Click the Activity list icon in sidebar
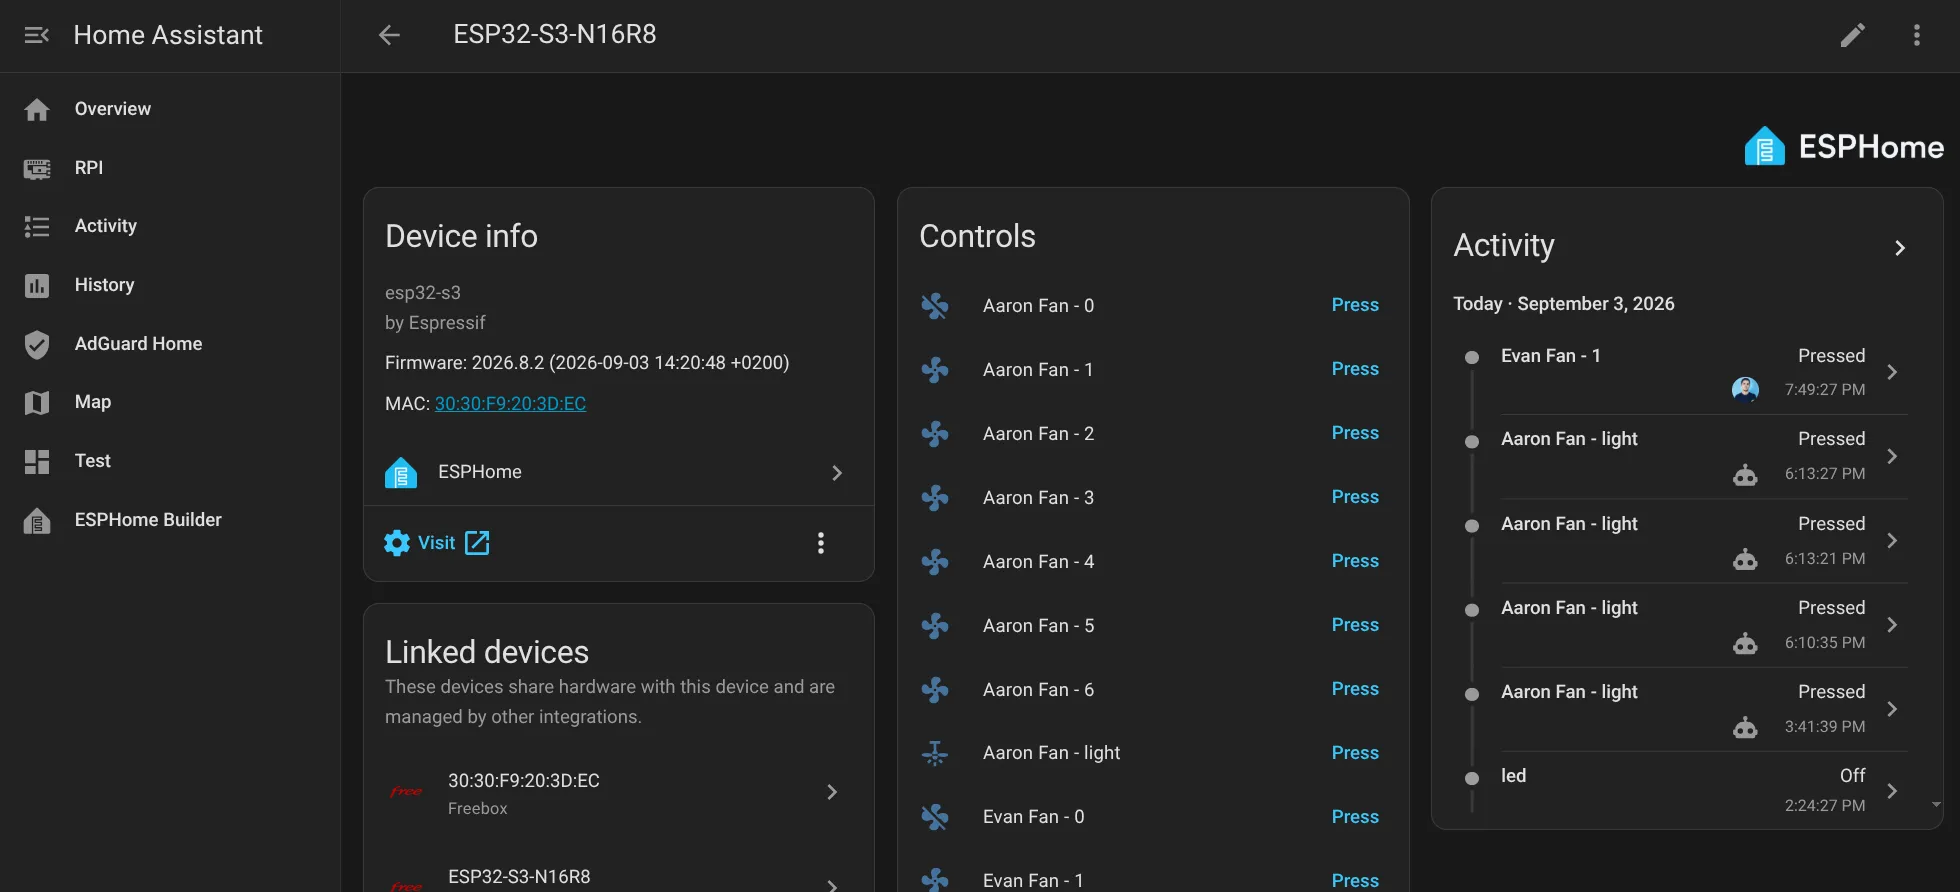 [37, 226]
